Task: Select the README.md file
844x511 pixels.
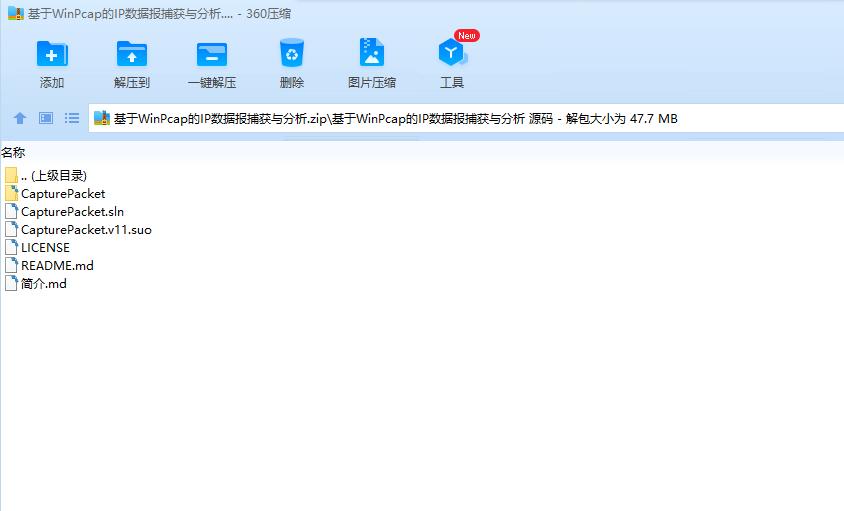Action: pyautogui.click(x=57, y=265)
